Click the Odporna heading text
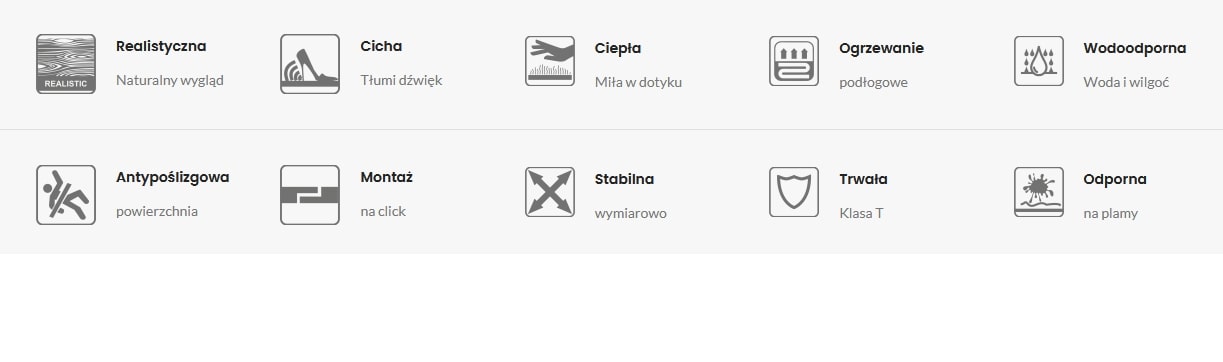The width and height of the screenshot is (1223, 362). tap(1115, 180)
